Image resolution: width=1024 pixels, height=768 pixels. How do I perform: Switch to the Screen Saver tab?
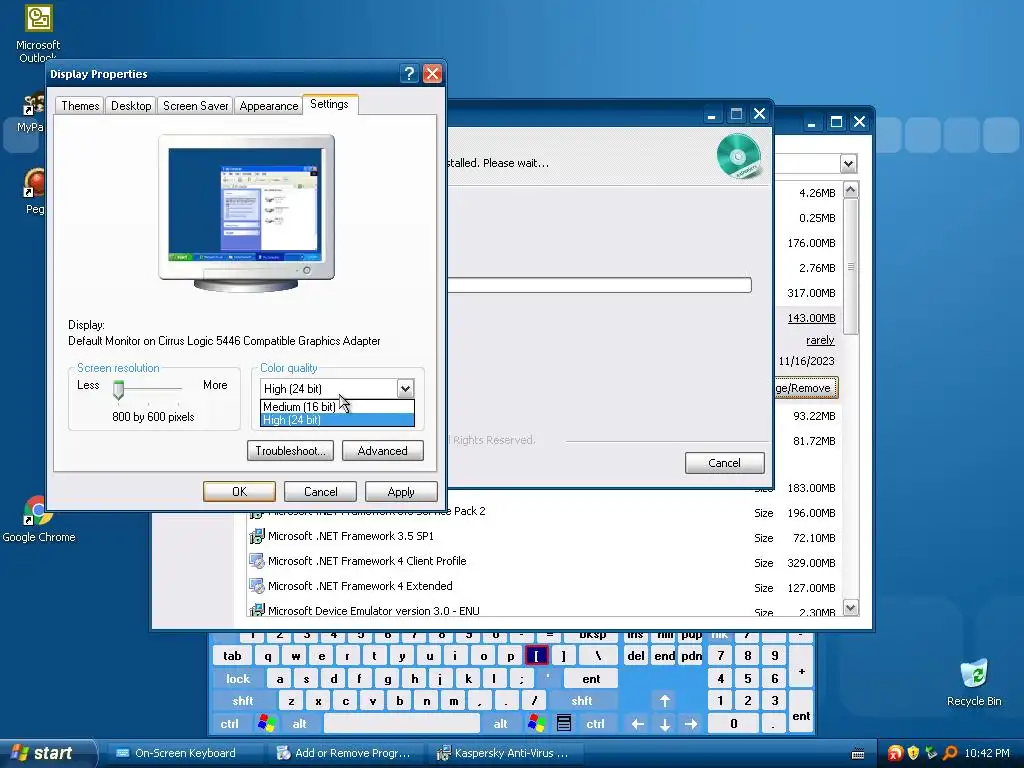click(195, 106)
